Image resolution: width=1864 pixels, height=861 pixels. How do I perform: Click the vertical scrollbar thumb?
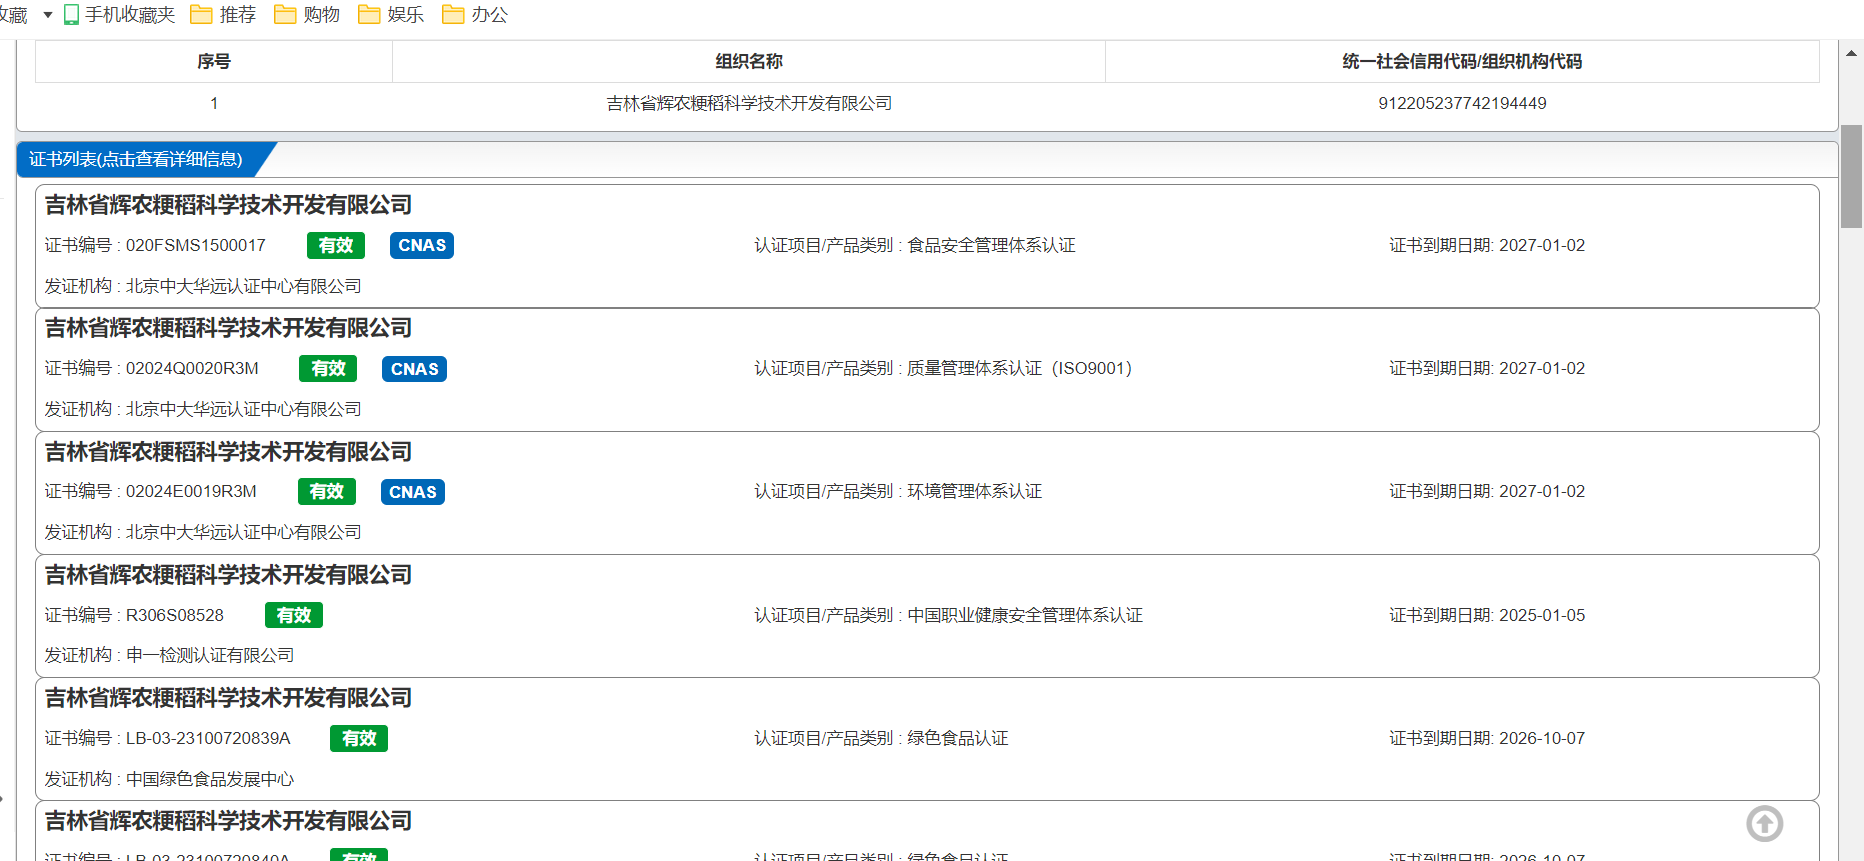(x=1851, y=176)
